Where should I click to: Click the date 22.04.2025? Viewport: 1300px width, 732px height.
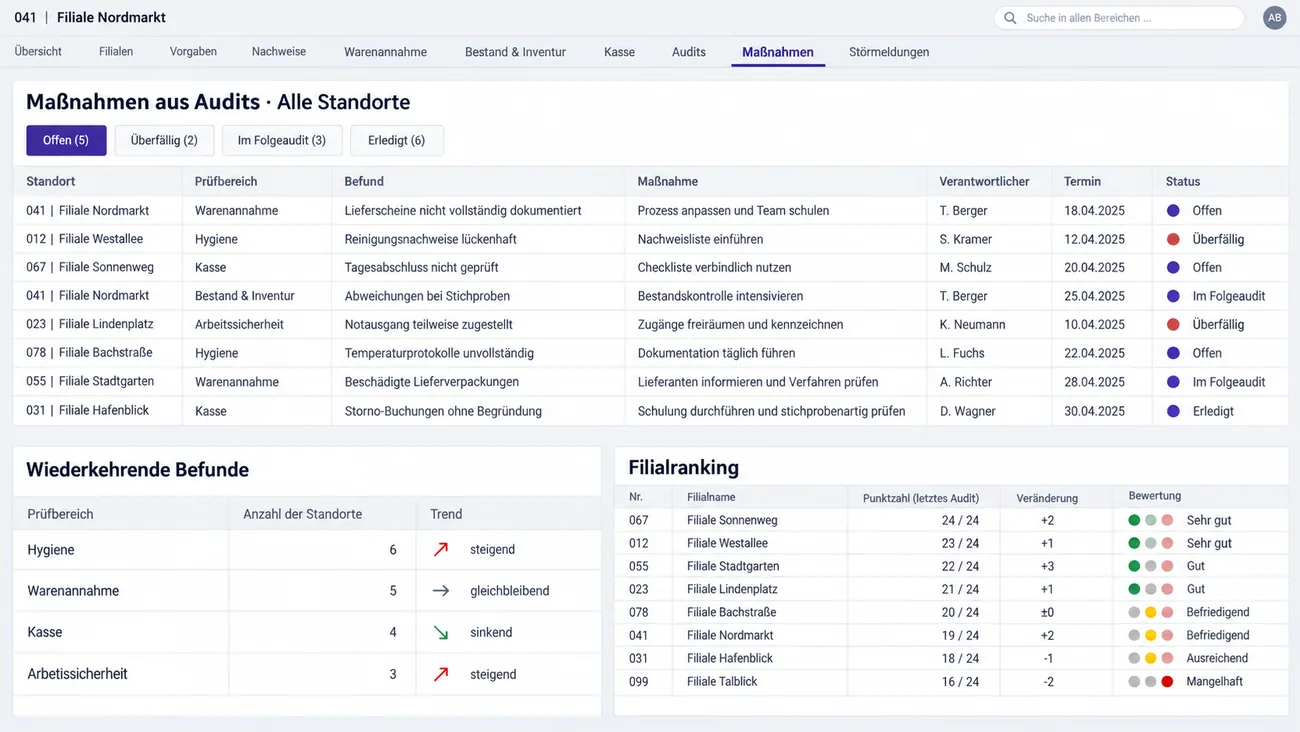[x=1094, y=353]
